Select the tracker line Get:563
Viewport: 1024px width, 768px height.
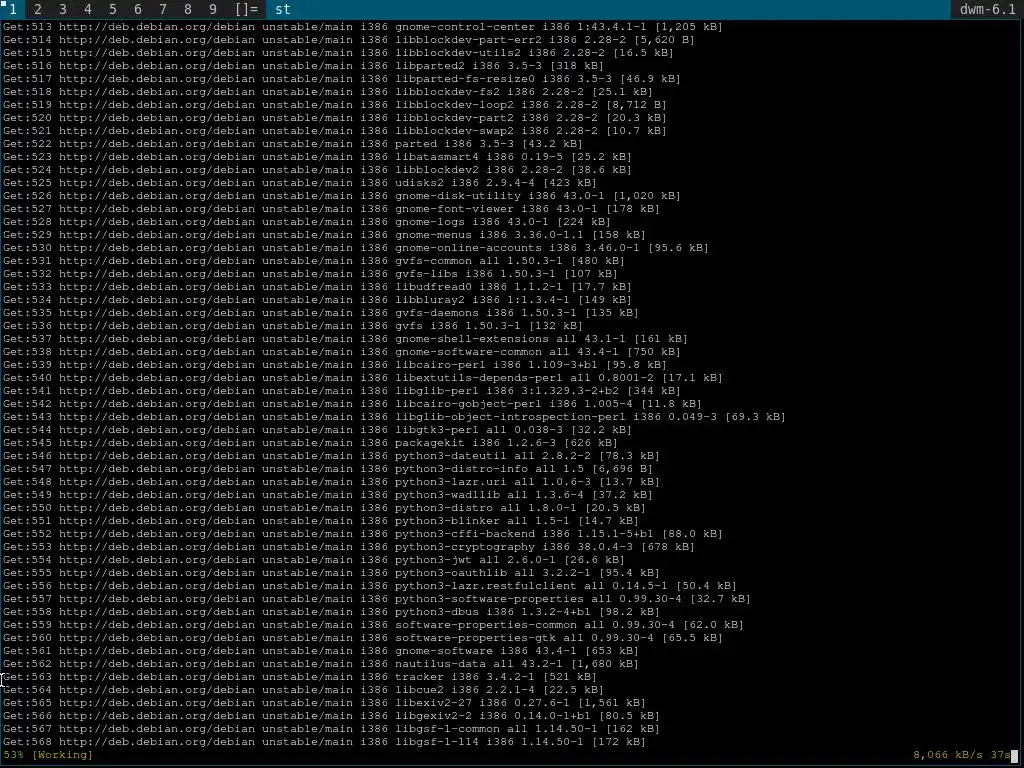click(299, 677)
